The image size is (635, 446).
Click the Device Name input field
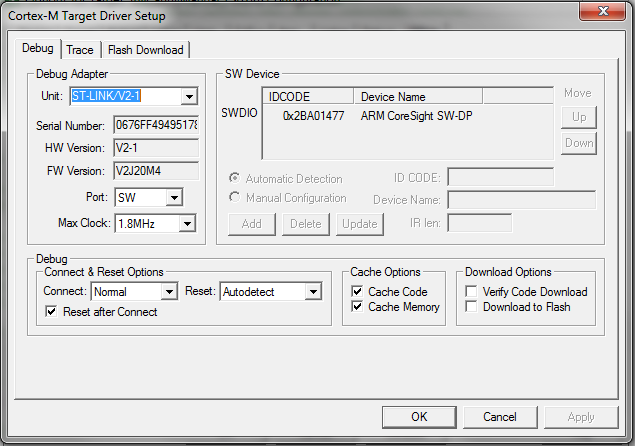pos(522,200)
